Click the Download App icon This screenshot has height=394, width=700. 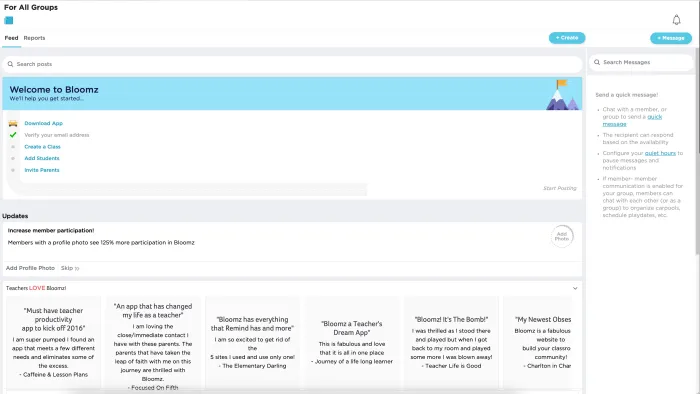13,123
